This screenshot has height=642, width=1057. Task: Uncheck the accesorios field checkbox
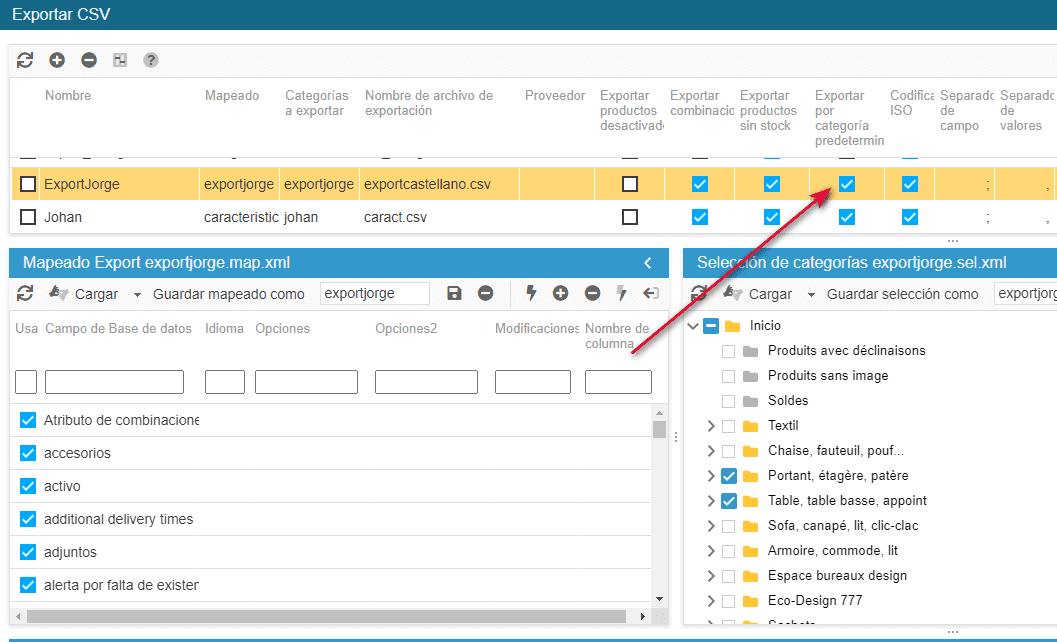click(x=28, y=453)
